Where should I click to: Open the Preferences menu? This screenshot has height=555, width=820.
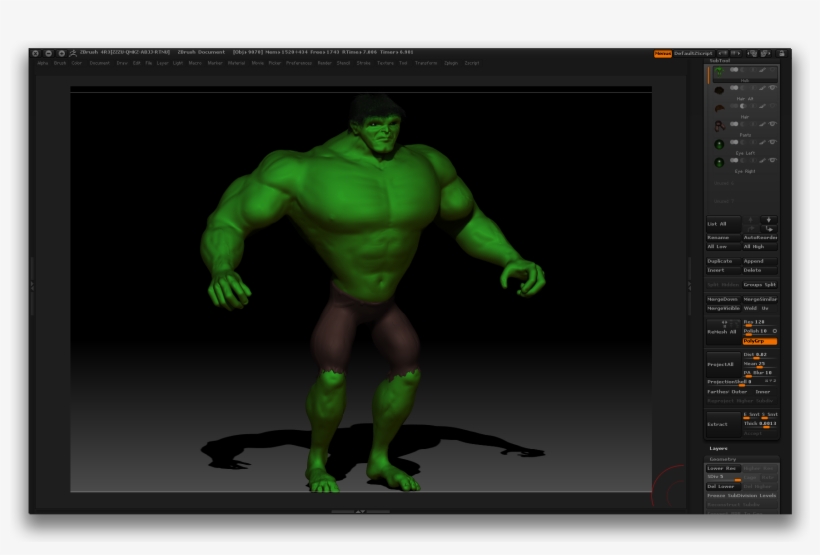(x=299, y=63)
